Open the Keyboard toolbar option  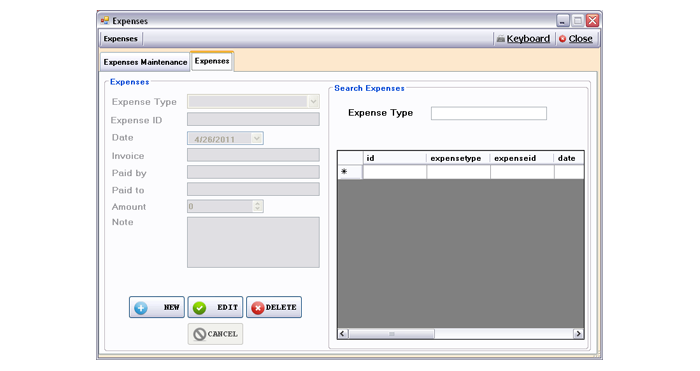pyautogui.click(x=523, y=39)
